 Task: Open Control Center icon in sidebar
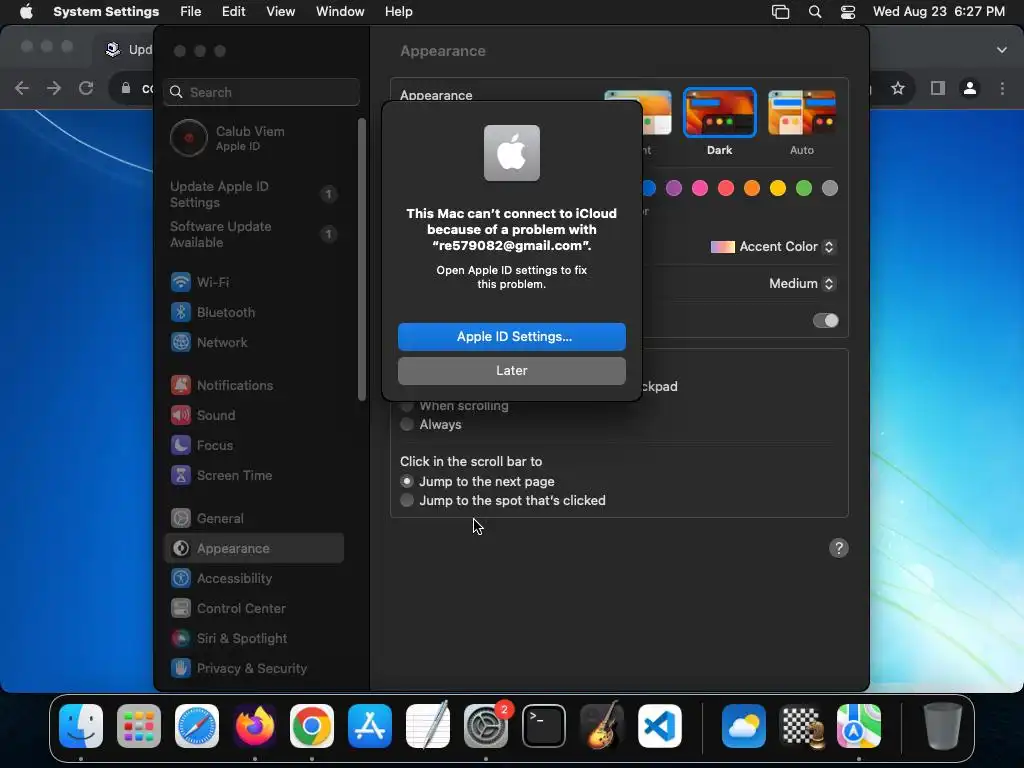(x=181, y=609)
